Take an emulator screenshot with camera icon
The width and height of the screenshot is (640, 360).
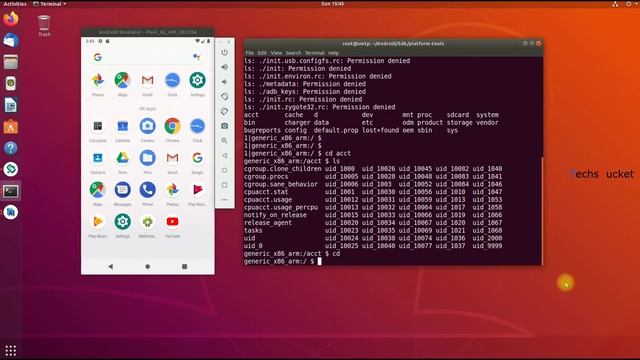pyautogui.click(x=224, y=126)
